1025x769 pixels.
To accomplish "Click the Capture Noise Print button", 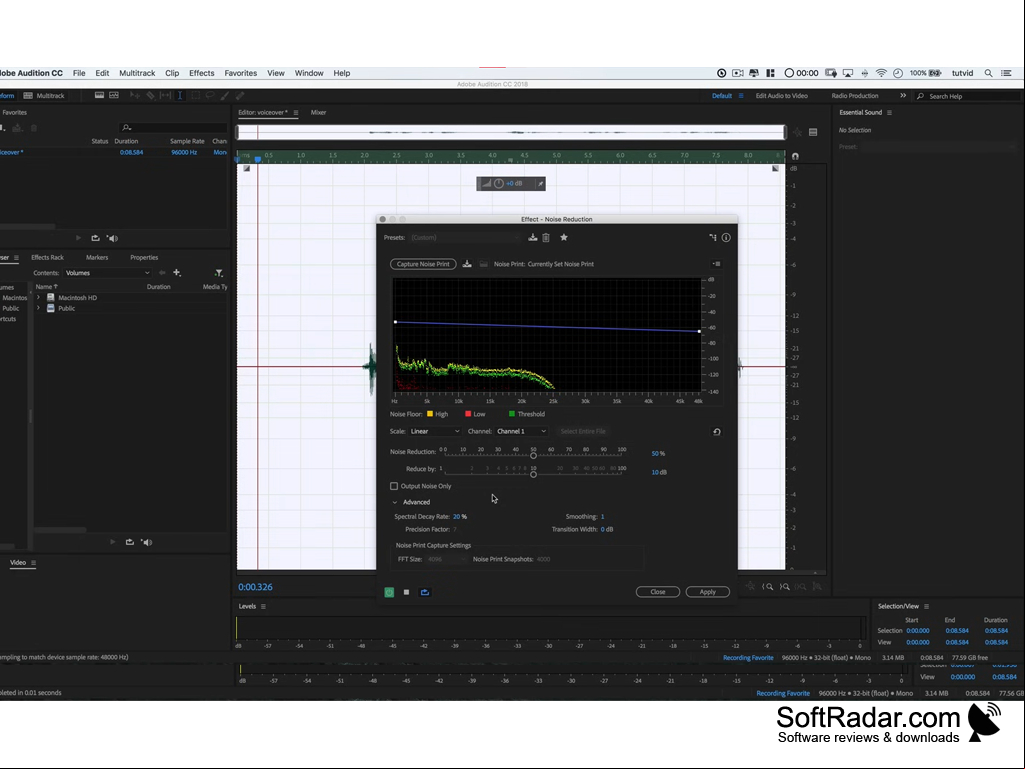I will [423, 264].
